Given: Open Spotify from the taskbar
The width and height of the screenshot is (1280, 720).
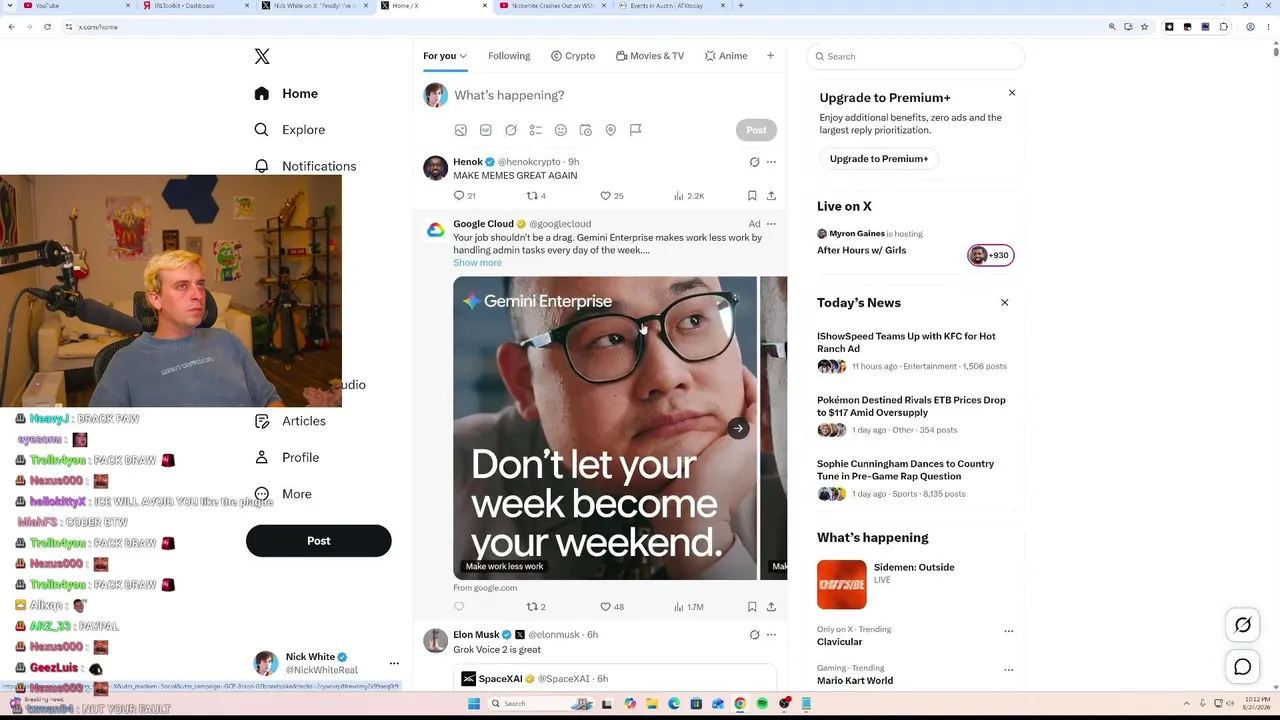Looking at the screenshot, I should 762,704.
